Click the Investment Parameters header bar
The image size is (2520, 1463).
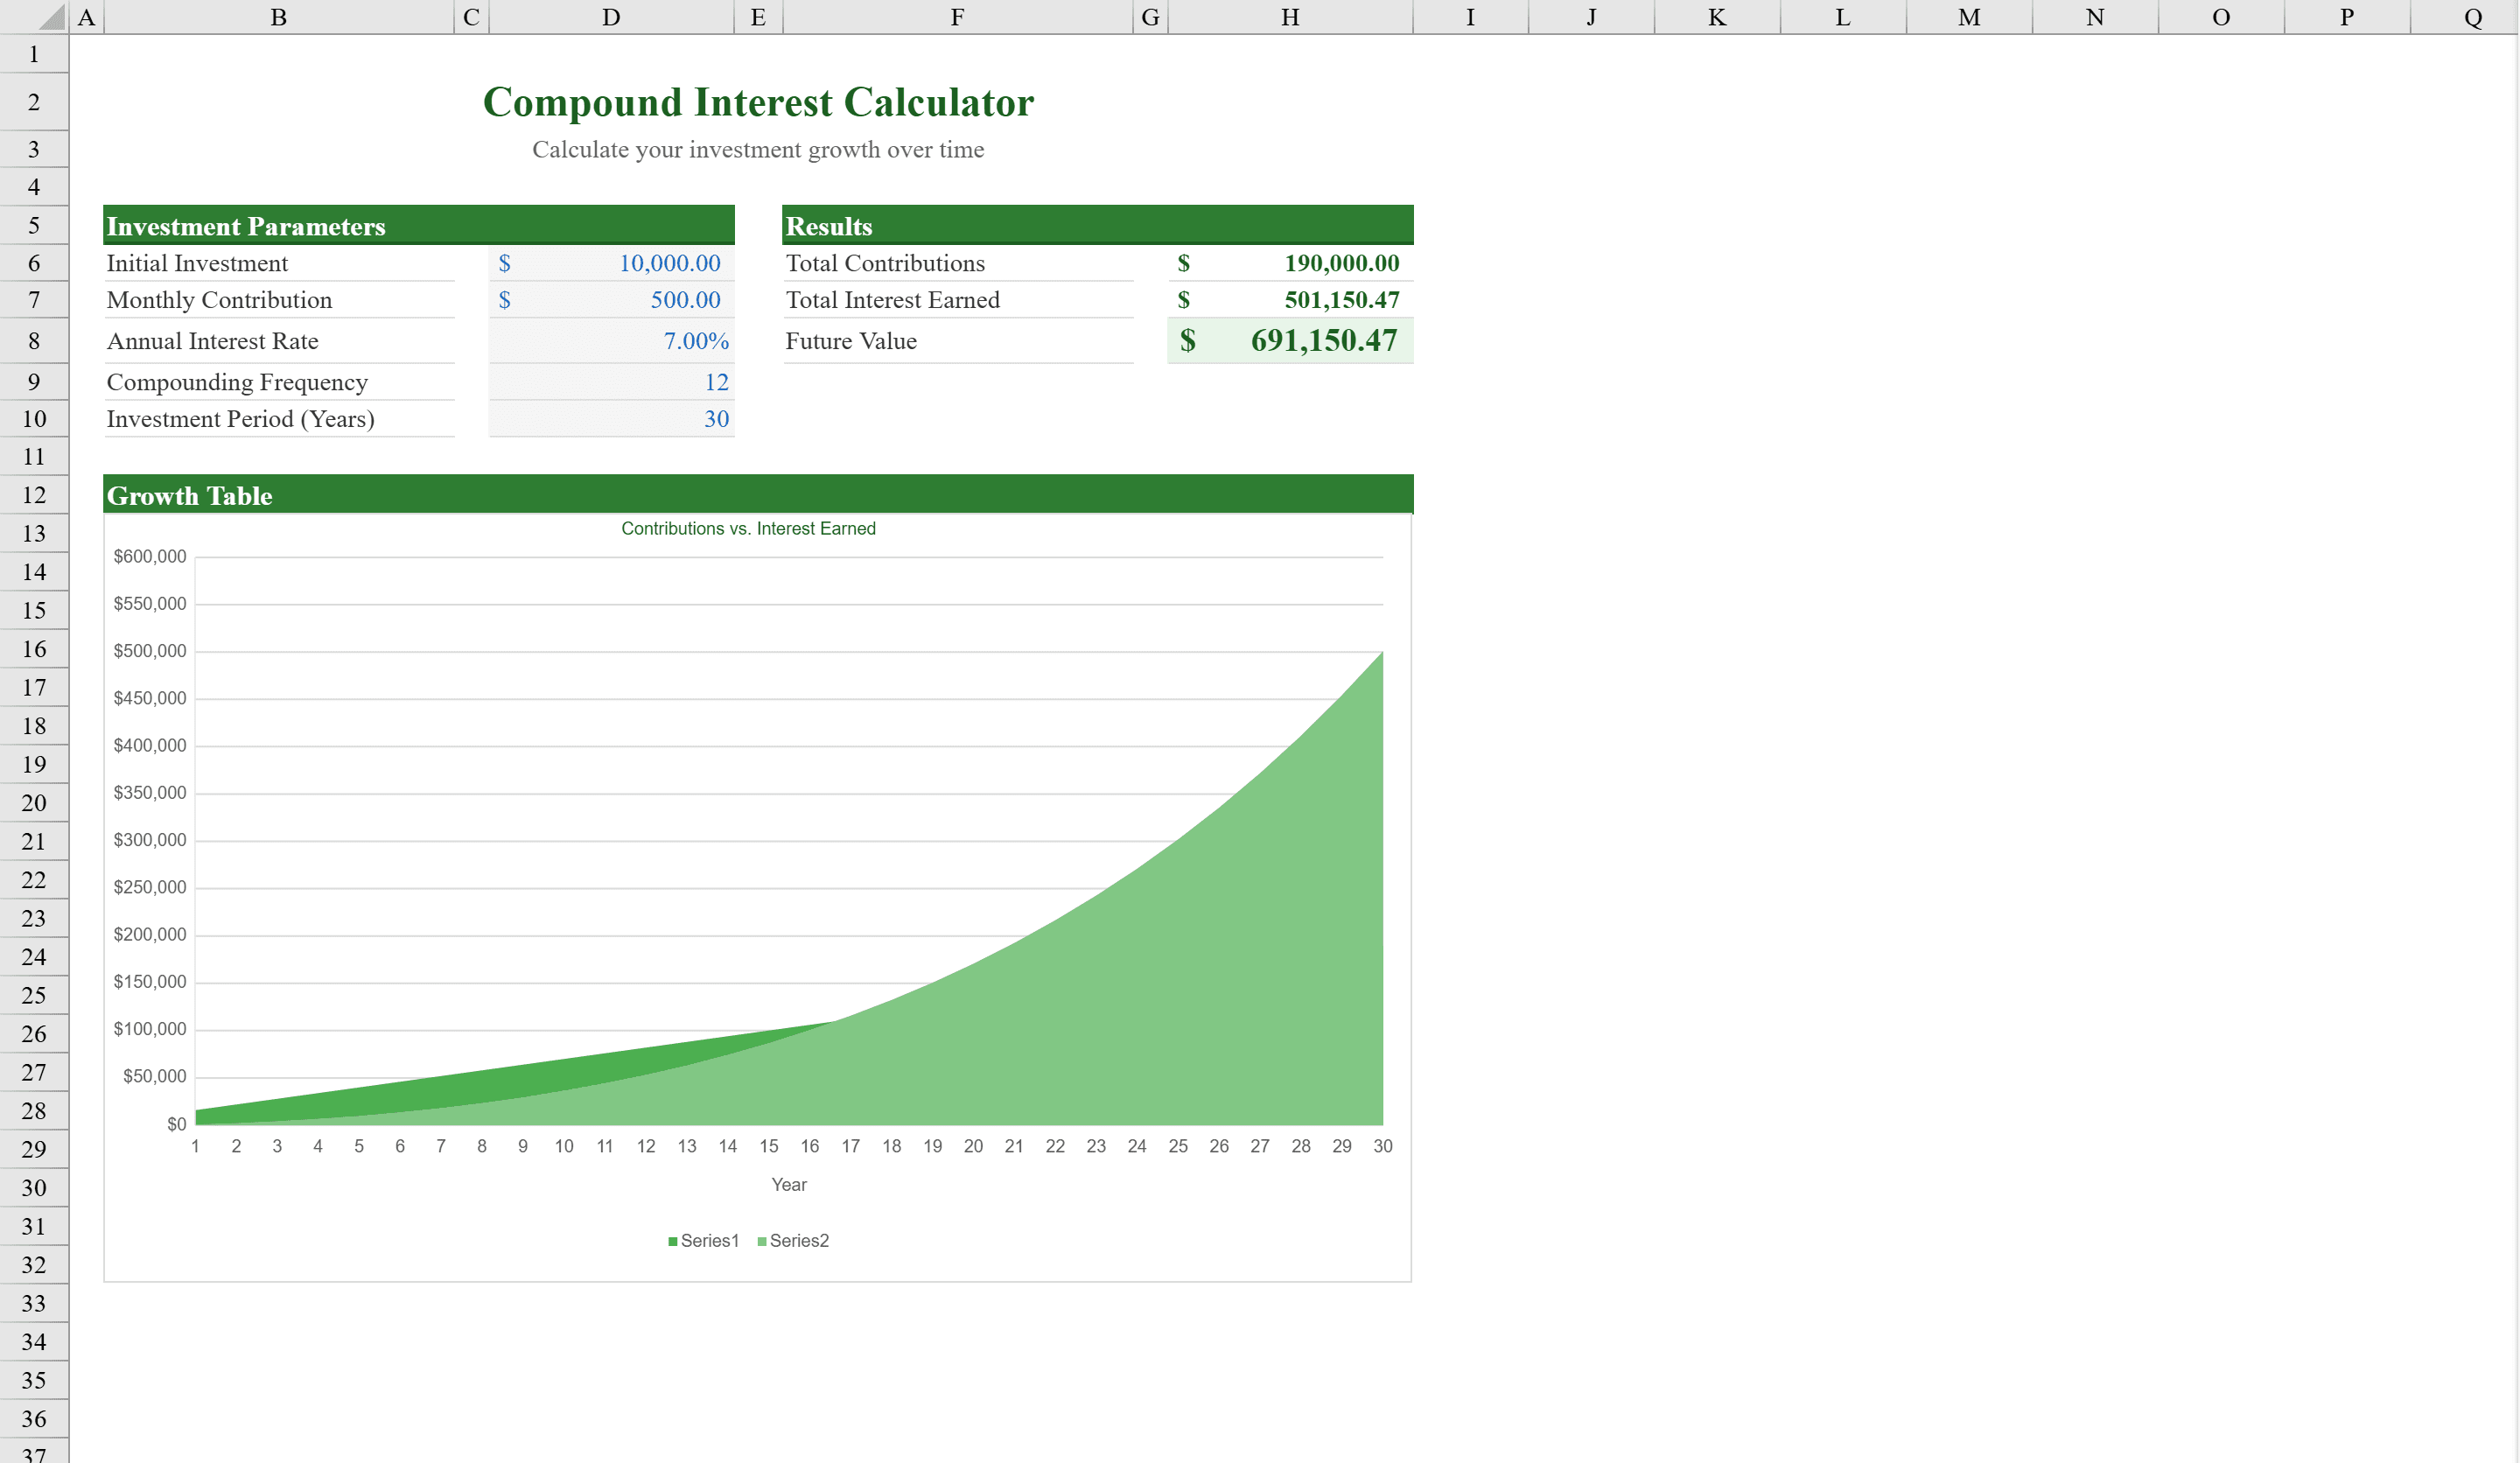(x=420, y=226)
